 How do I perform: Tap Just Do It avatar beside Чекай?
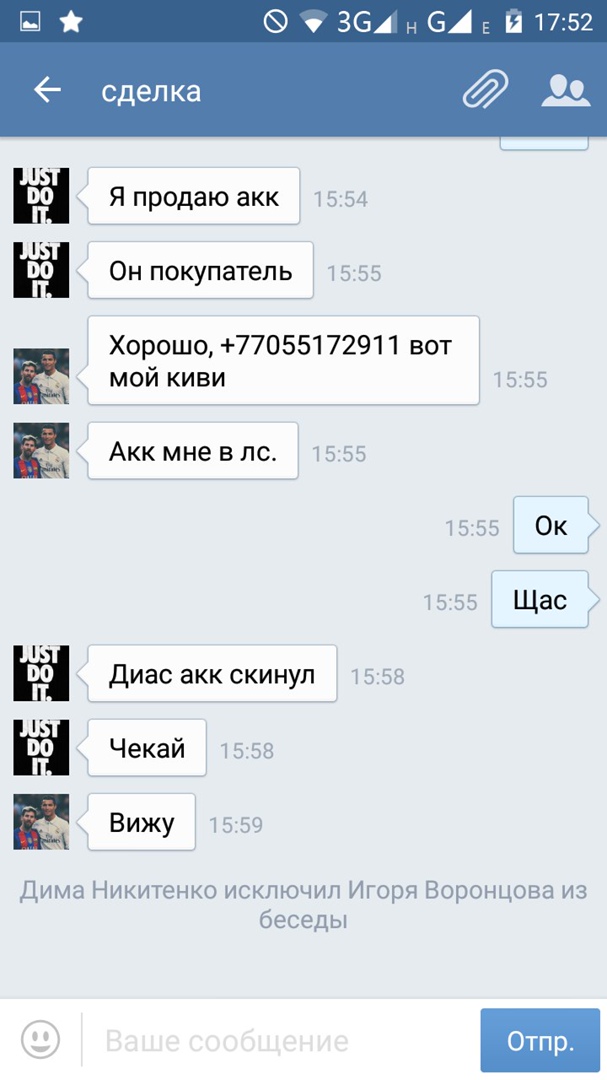coord(41,747)
